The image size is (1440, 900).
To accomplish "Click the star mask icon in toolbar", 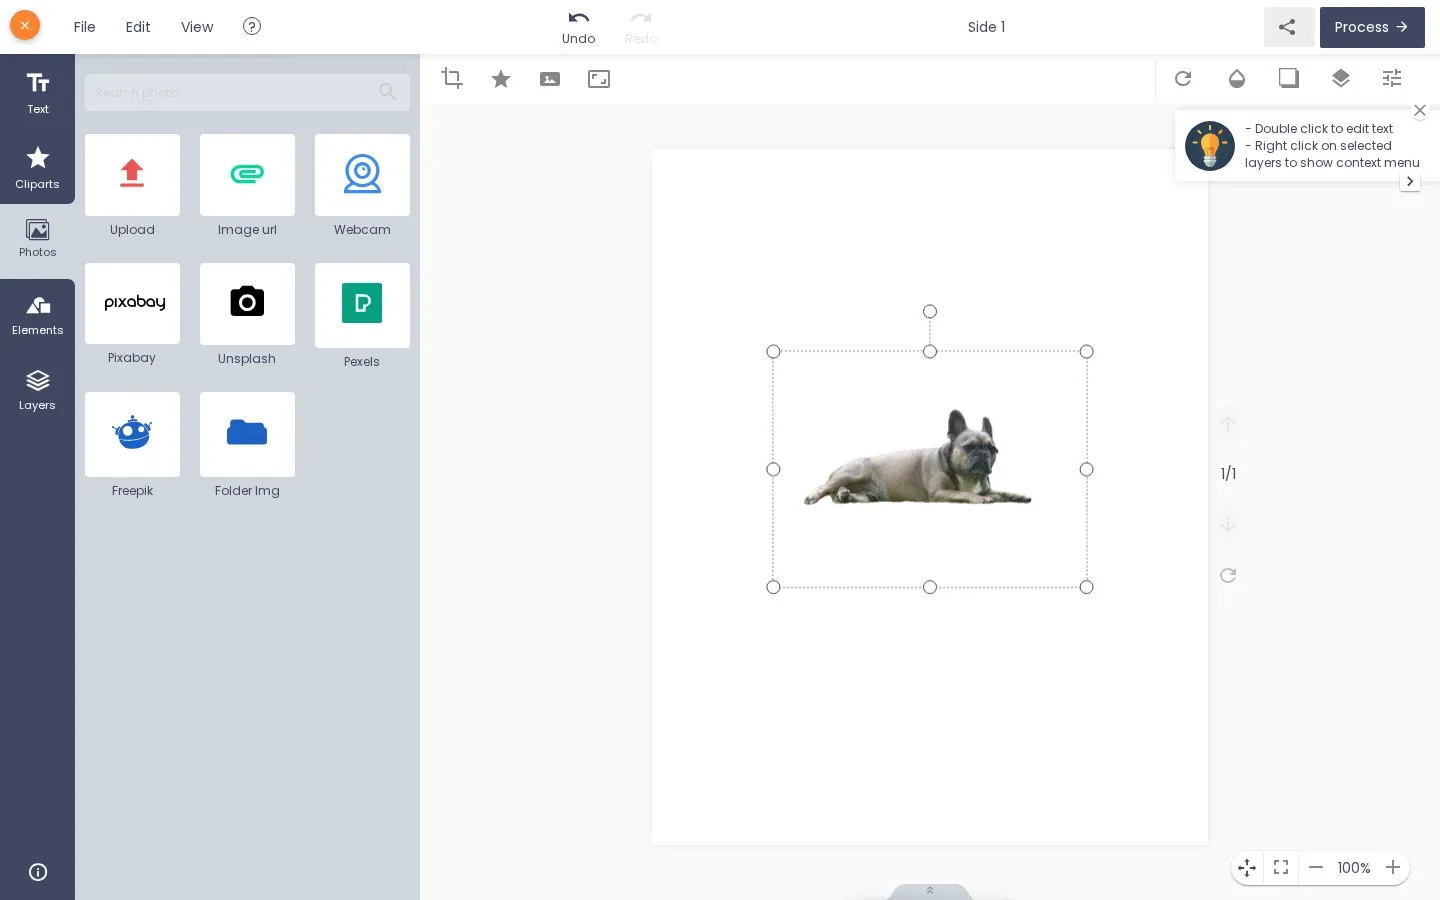I will [501, 78].
